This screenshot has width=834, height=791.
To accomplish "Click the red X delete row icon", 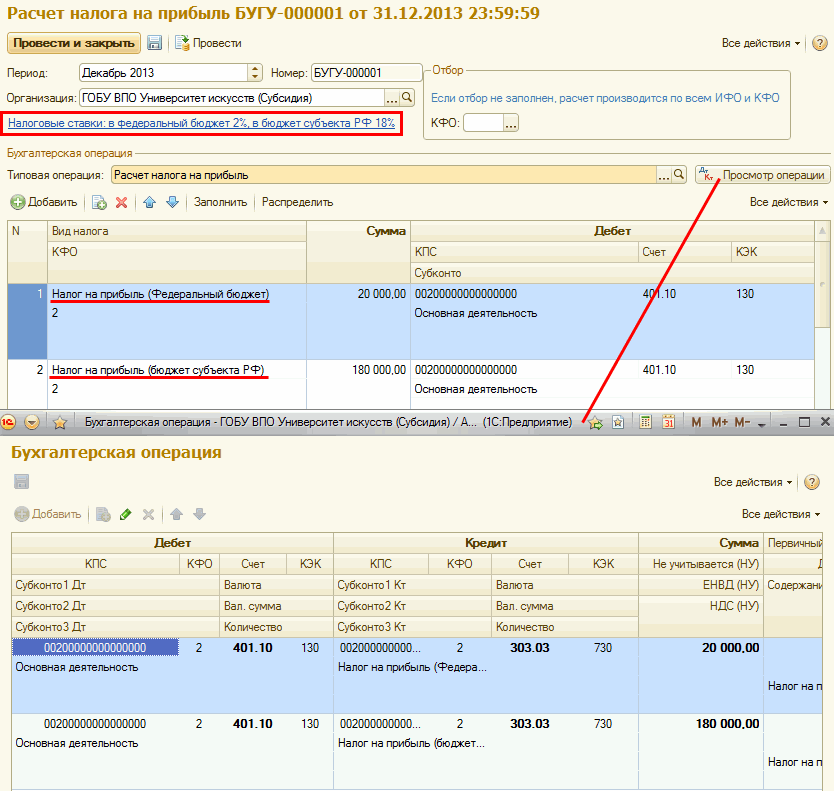I will point(122,202).
